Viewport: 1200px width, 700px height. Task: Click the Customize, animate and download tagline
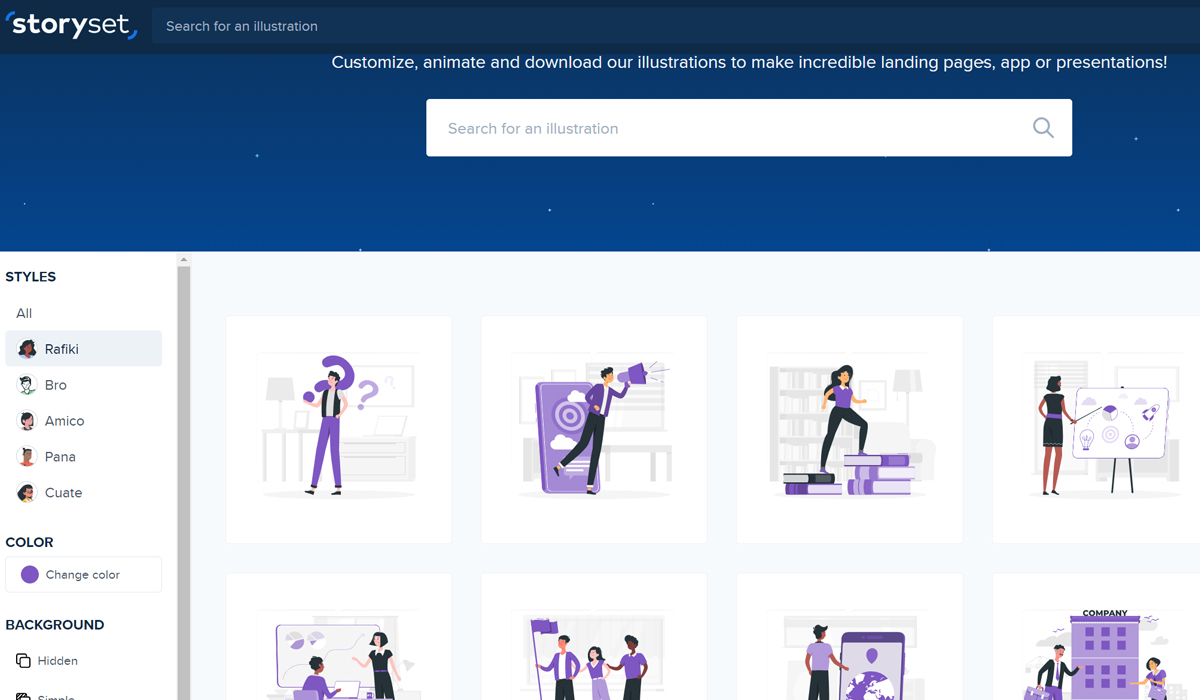pyautogui.click(x=749, y=62)
